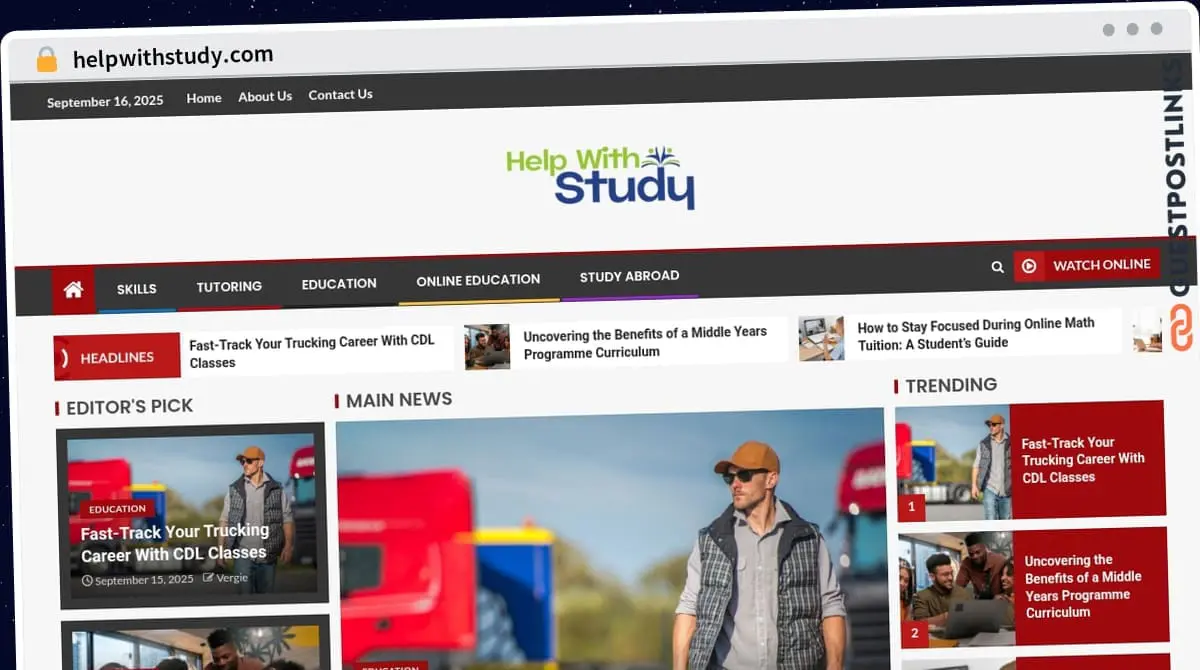Open the About Us page link
The height and width of the screenshot is (670, 1200).
265,97
